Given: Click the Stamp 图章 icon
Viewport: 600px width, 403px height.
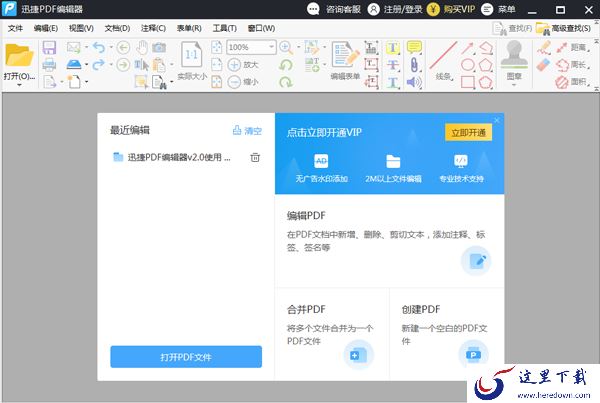Looking at the screenshot, I should point(514,55).
